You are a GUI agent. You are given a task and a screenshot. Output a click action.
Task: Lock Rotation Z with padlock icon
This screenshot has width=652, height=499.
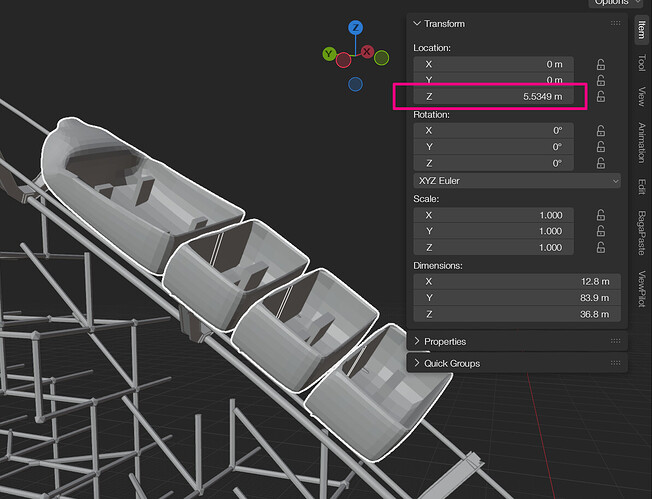point(601,163)
